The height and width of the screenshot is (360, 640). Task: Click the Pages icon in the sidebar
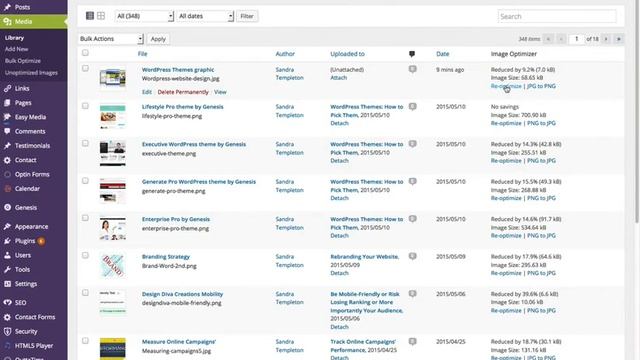7,103
